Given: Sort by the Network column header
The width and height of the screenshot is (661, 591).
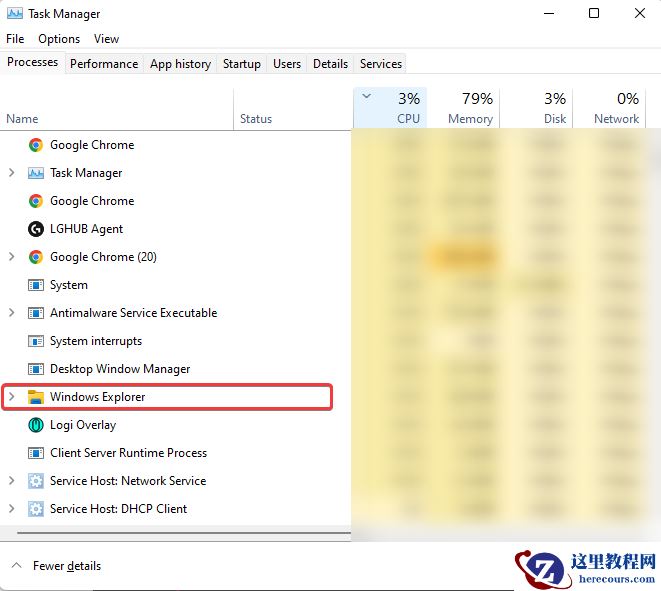Looking at the screenshot, I should 609,108.
